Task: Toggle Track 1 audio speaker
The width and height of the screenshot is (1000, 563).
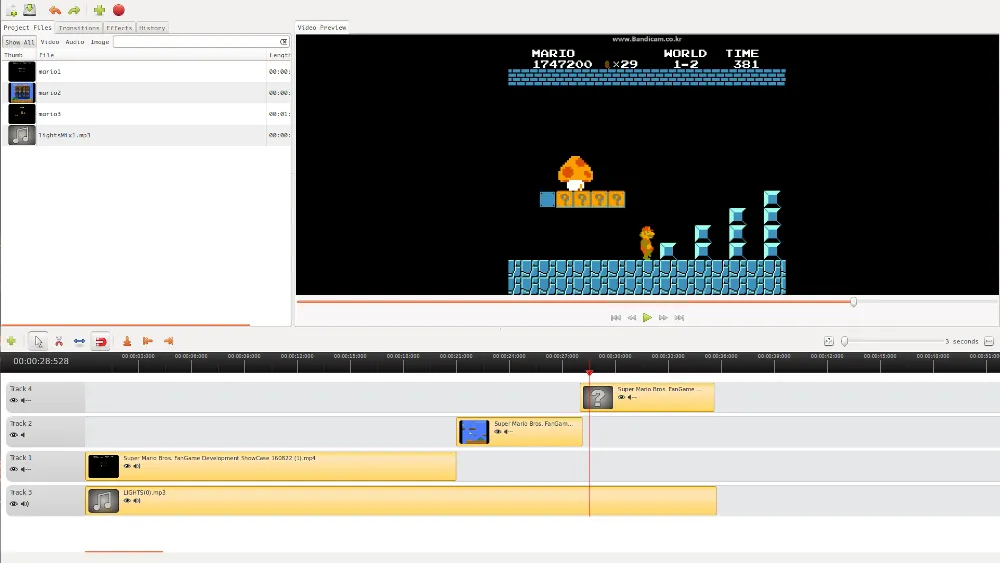Action: point(26,469)
